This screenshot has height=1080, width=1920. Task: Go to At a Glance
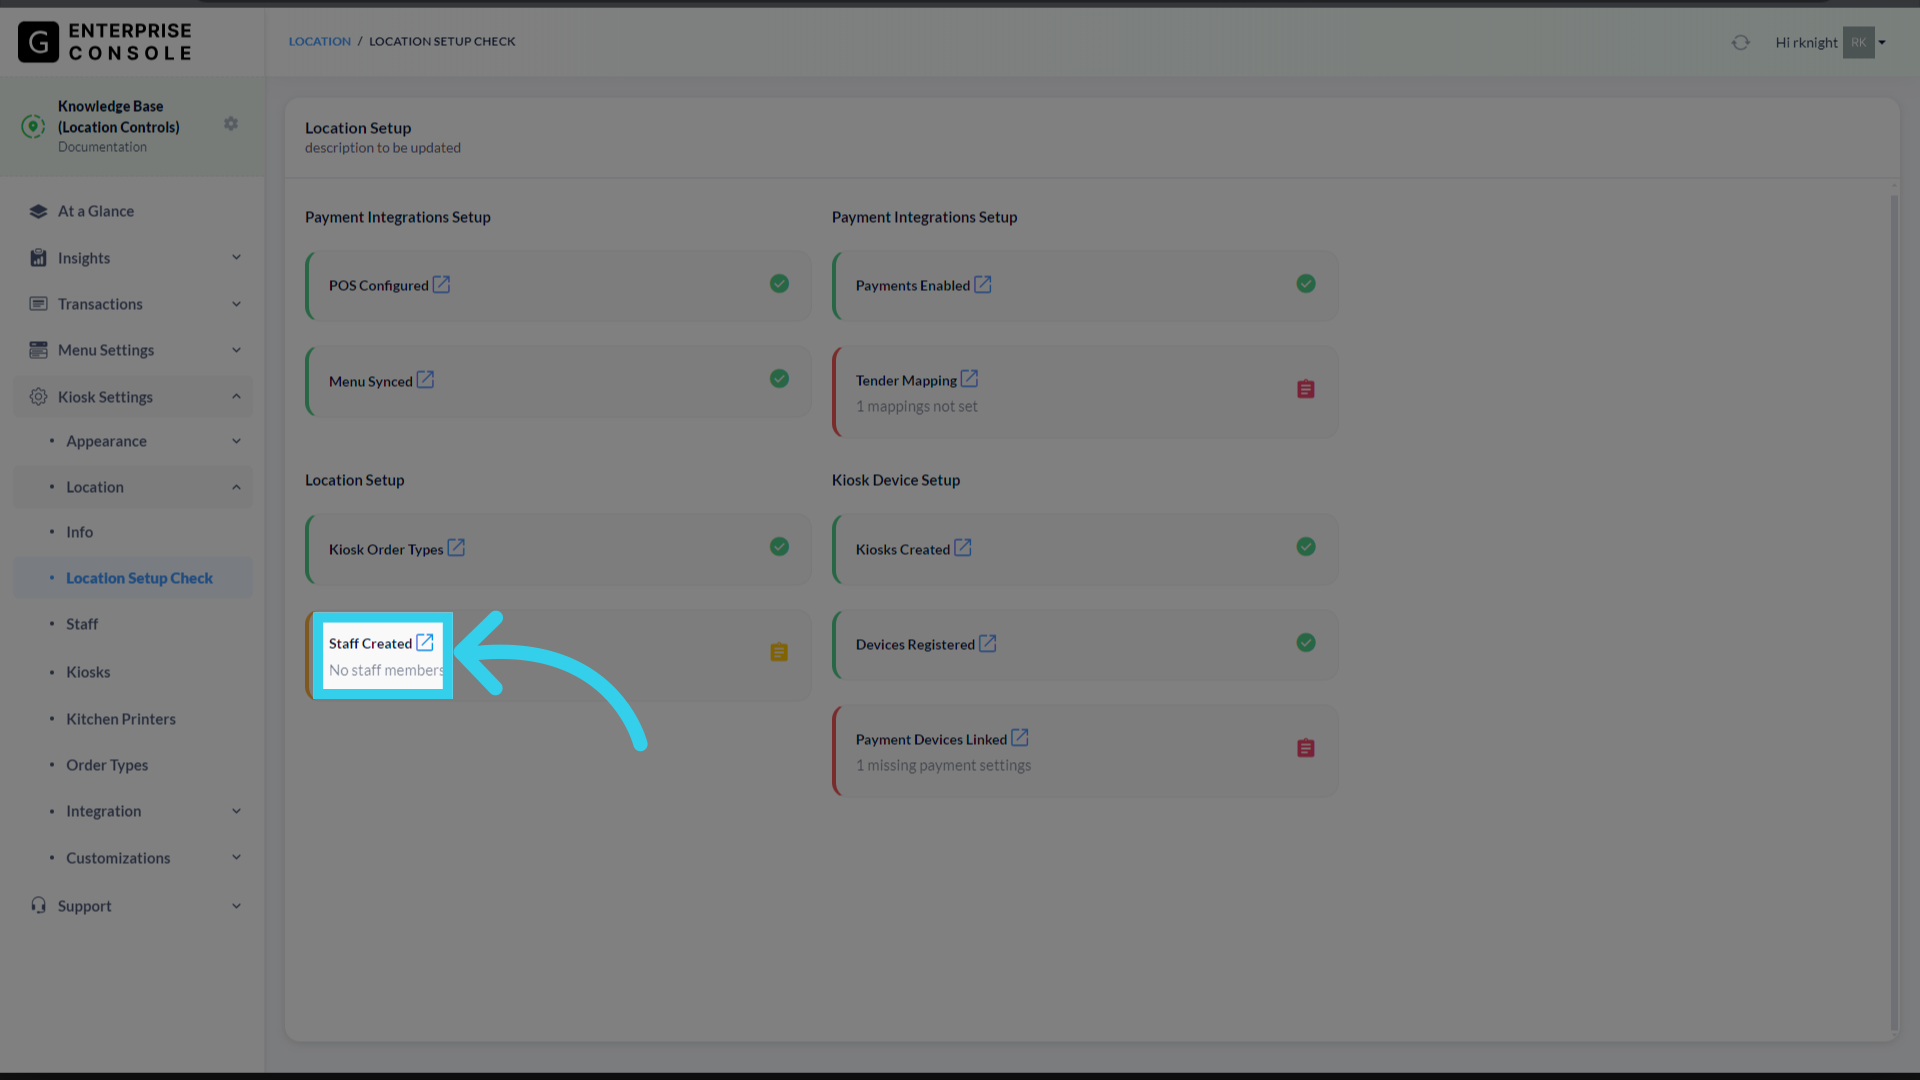click(x=96, y=211)
